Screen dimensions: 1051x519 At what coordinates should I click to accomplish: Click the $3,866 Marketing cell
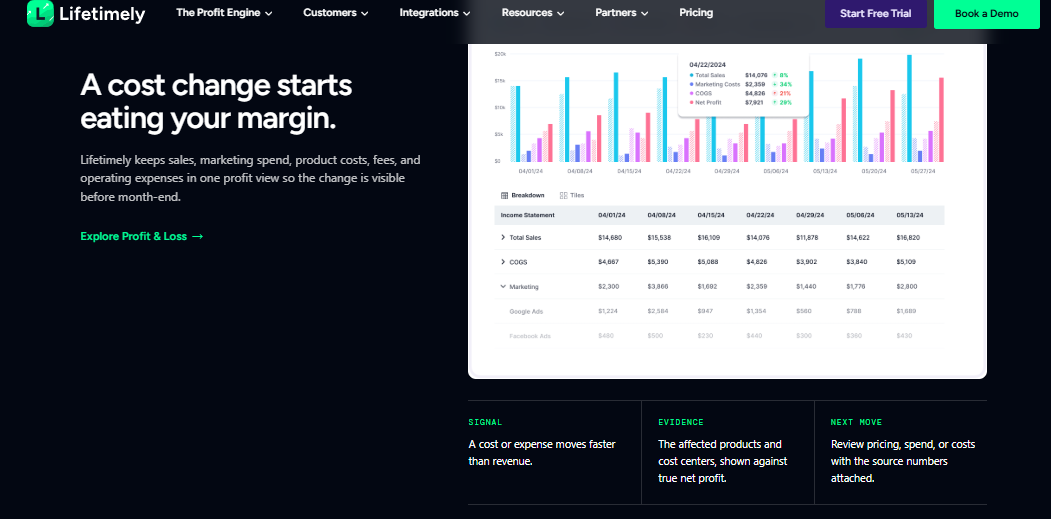[658, 286]
